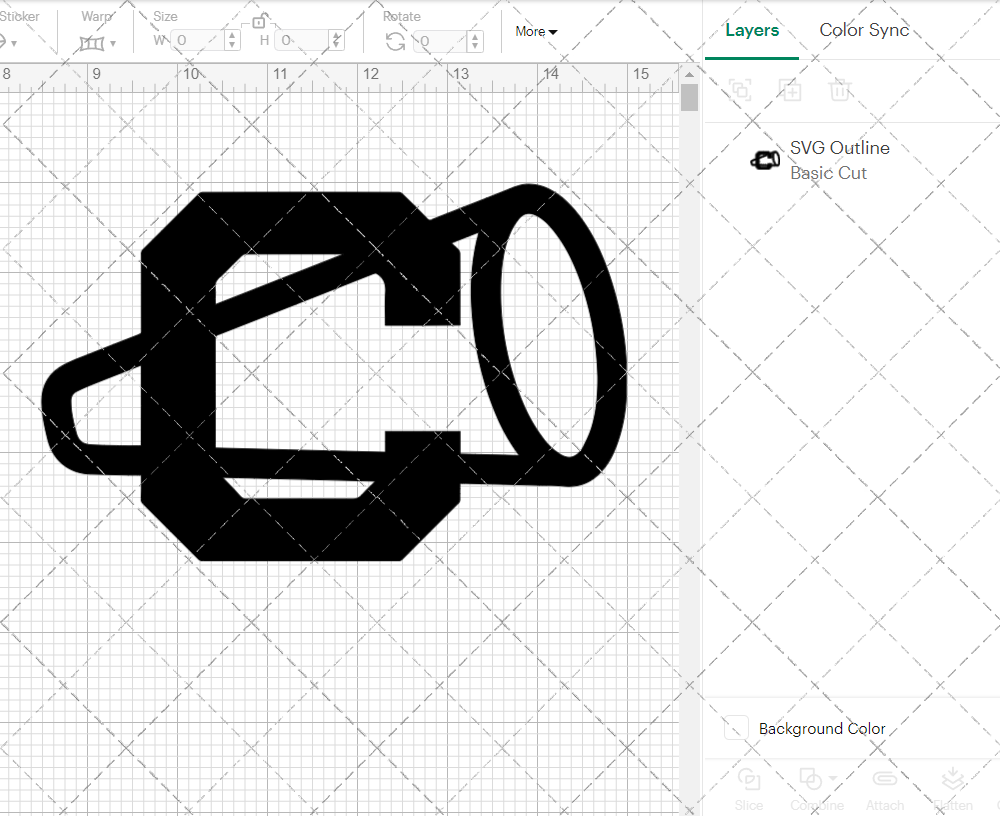Viewport: 1000px width, 816px height.
Task: Click the Flatten tool icon
Action: pyautogui.click(x=952, y=780)
